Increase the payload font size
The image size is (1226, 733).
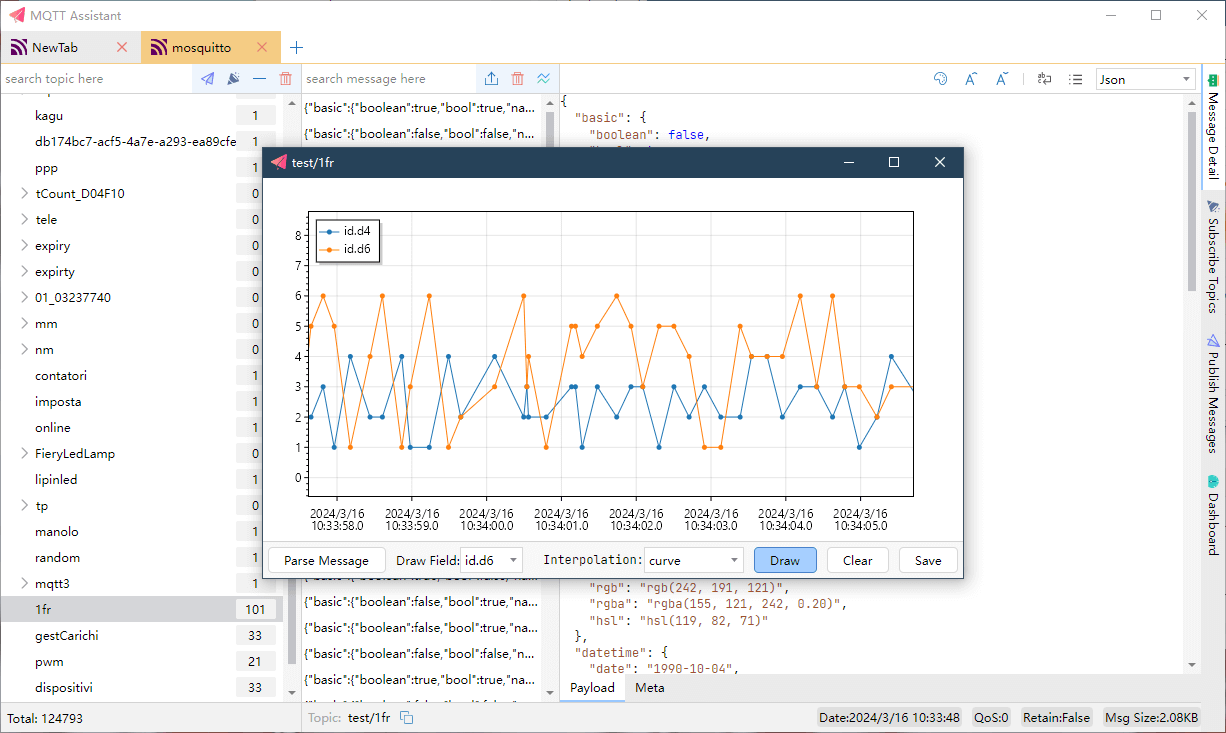971,79
